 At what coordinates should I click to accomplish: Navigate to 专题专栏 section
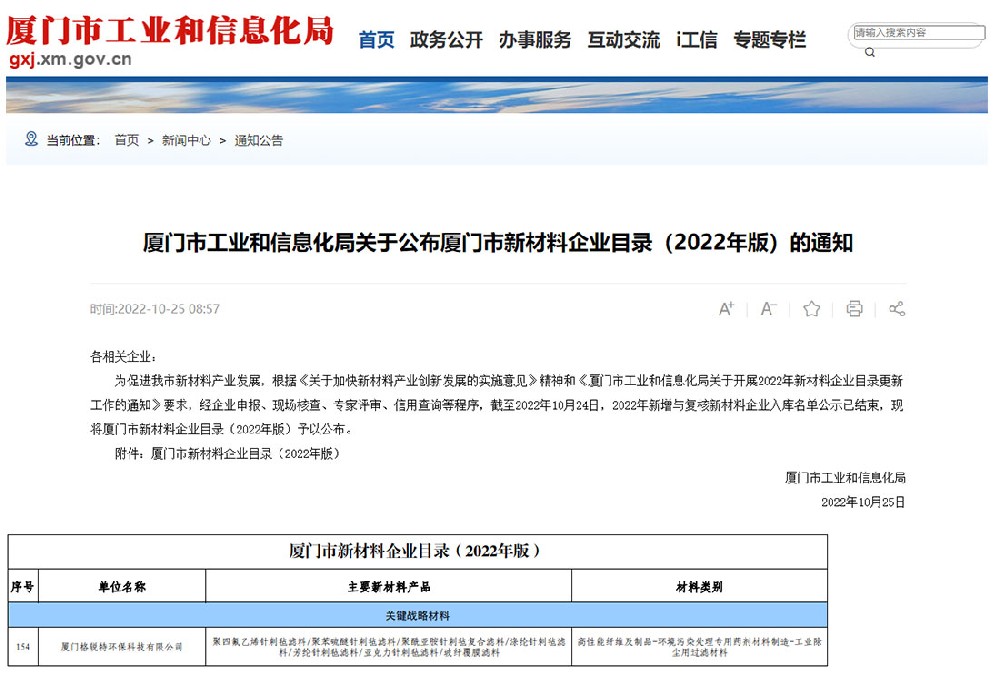point(769,40)
